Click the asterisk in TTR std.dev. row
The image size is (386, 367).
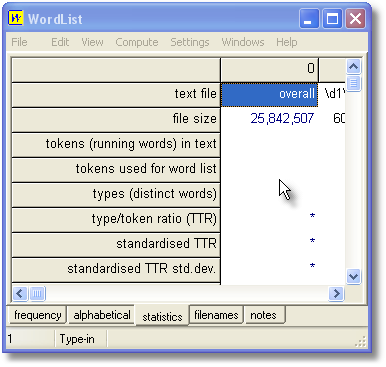pyautogui.click(x=312, y=266)
